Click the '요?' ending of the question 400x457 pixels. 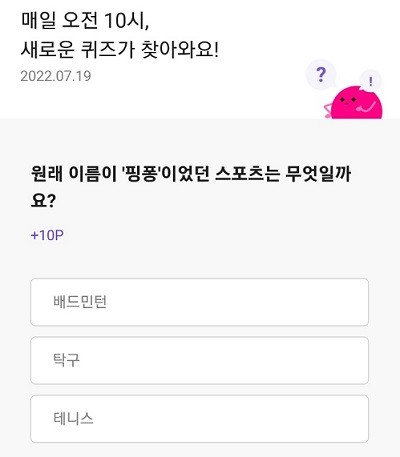pyautogui.click(x=43, y=201)
